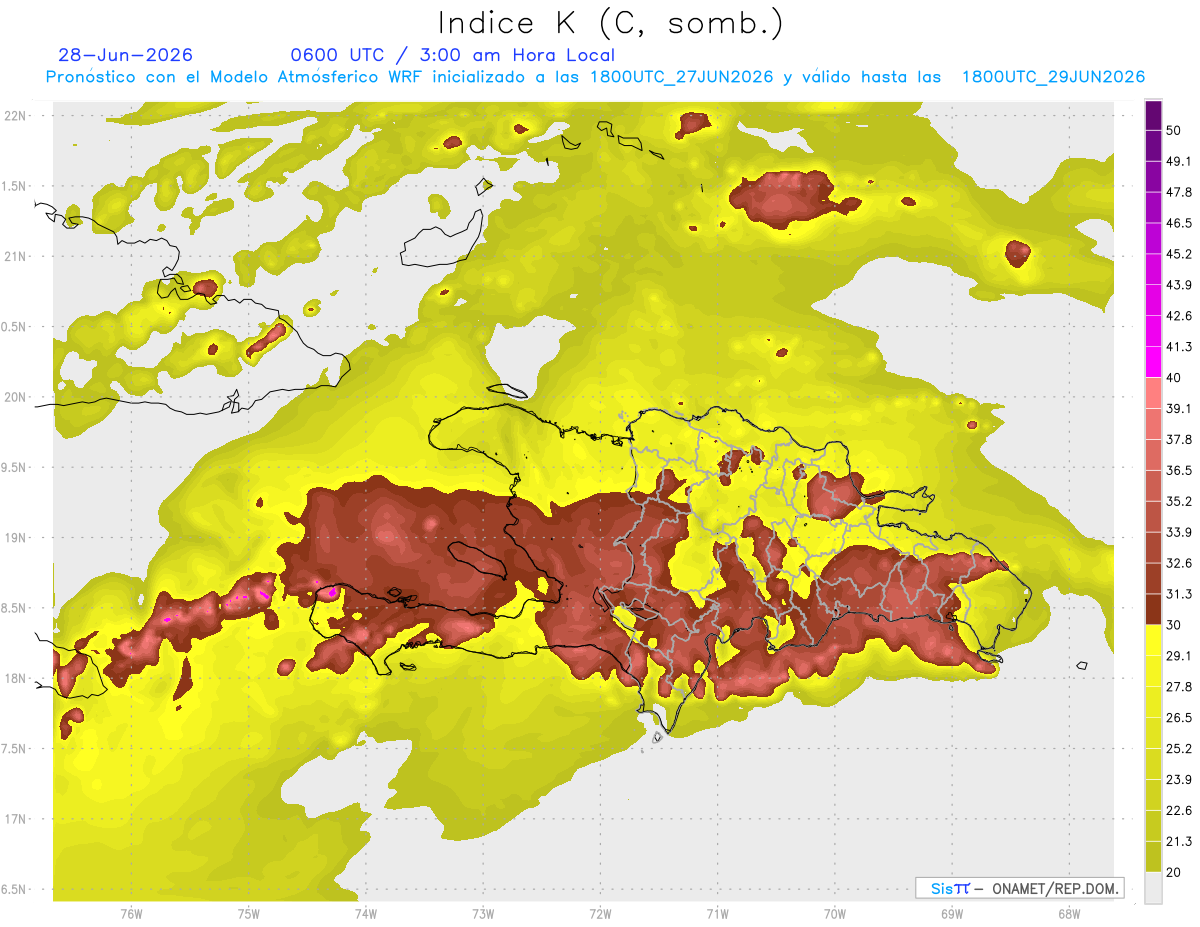1200x927 pixels.
Task: Click the colorbar value '30'
Action: (1175, 625)
